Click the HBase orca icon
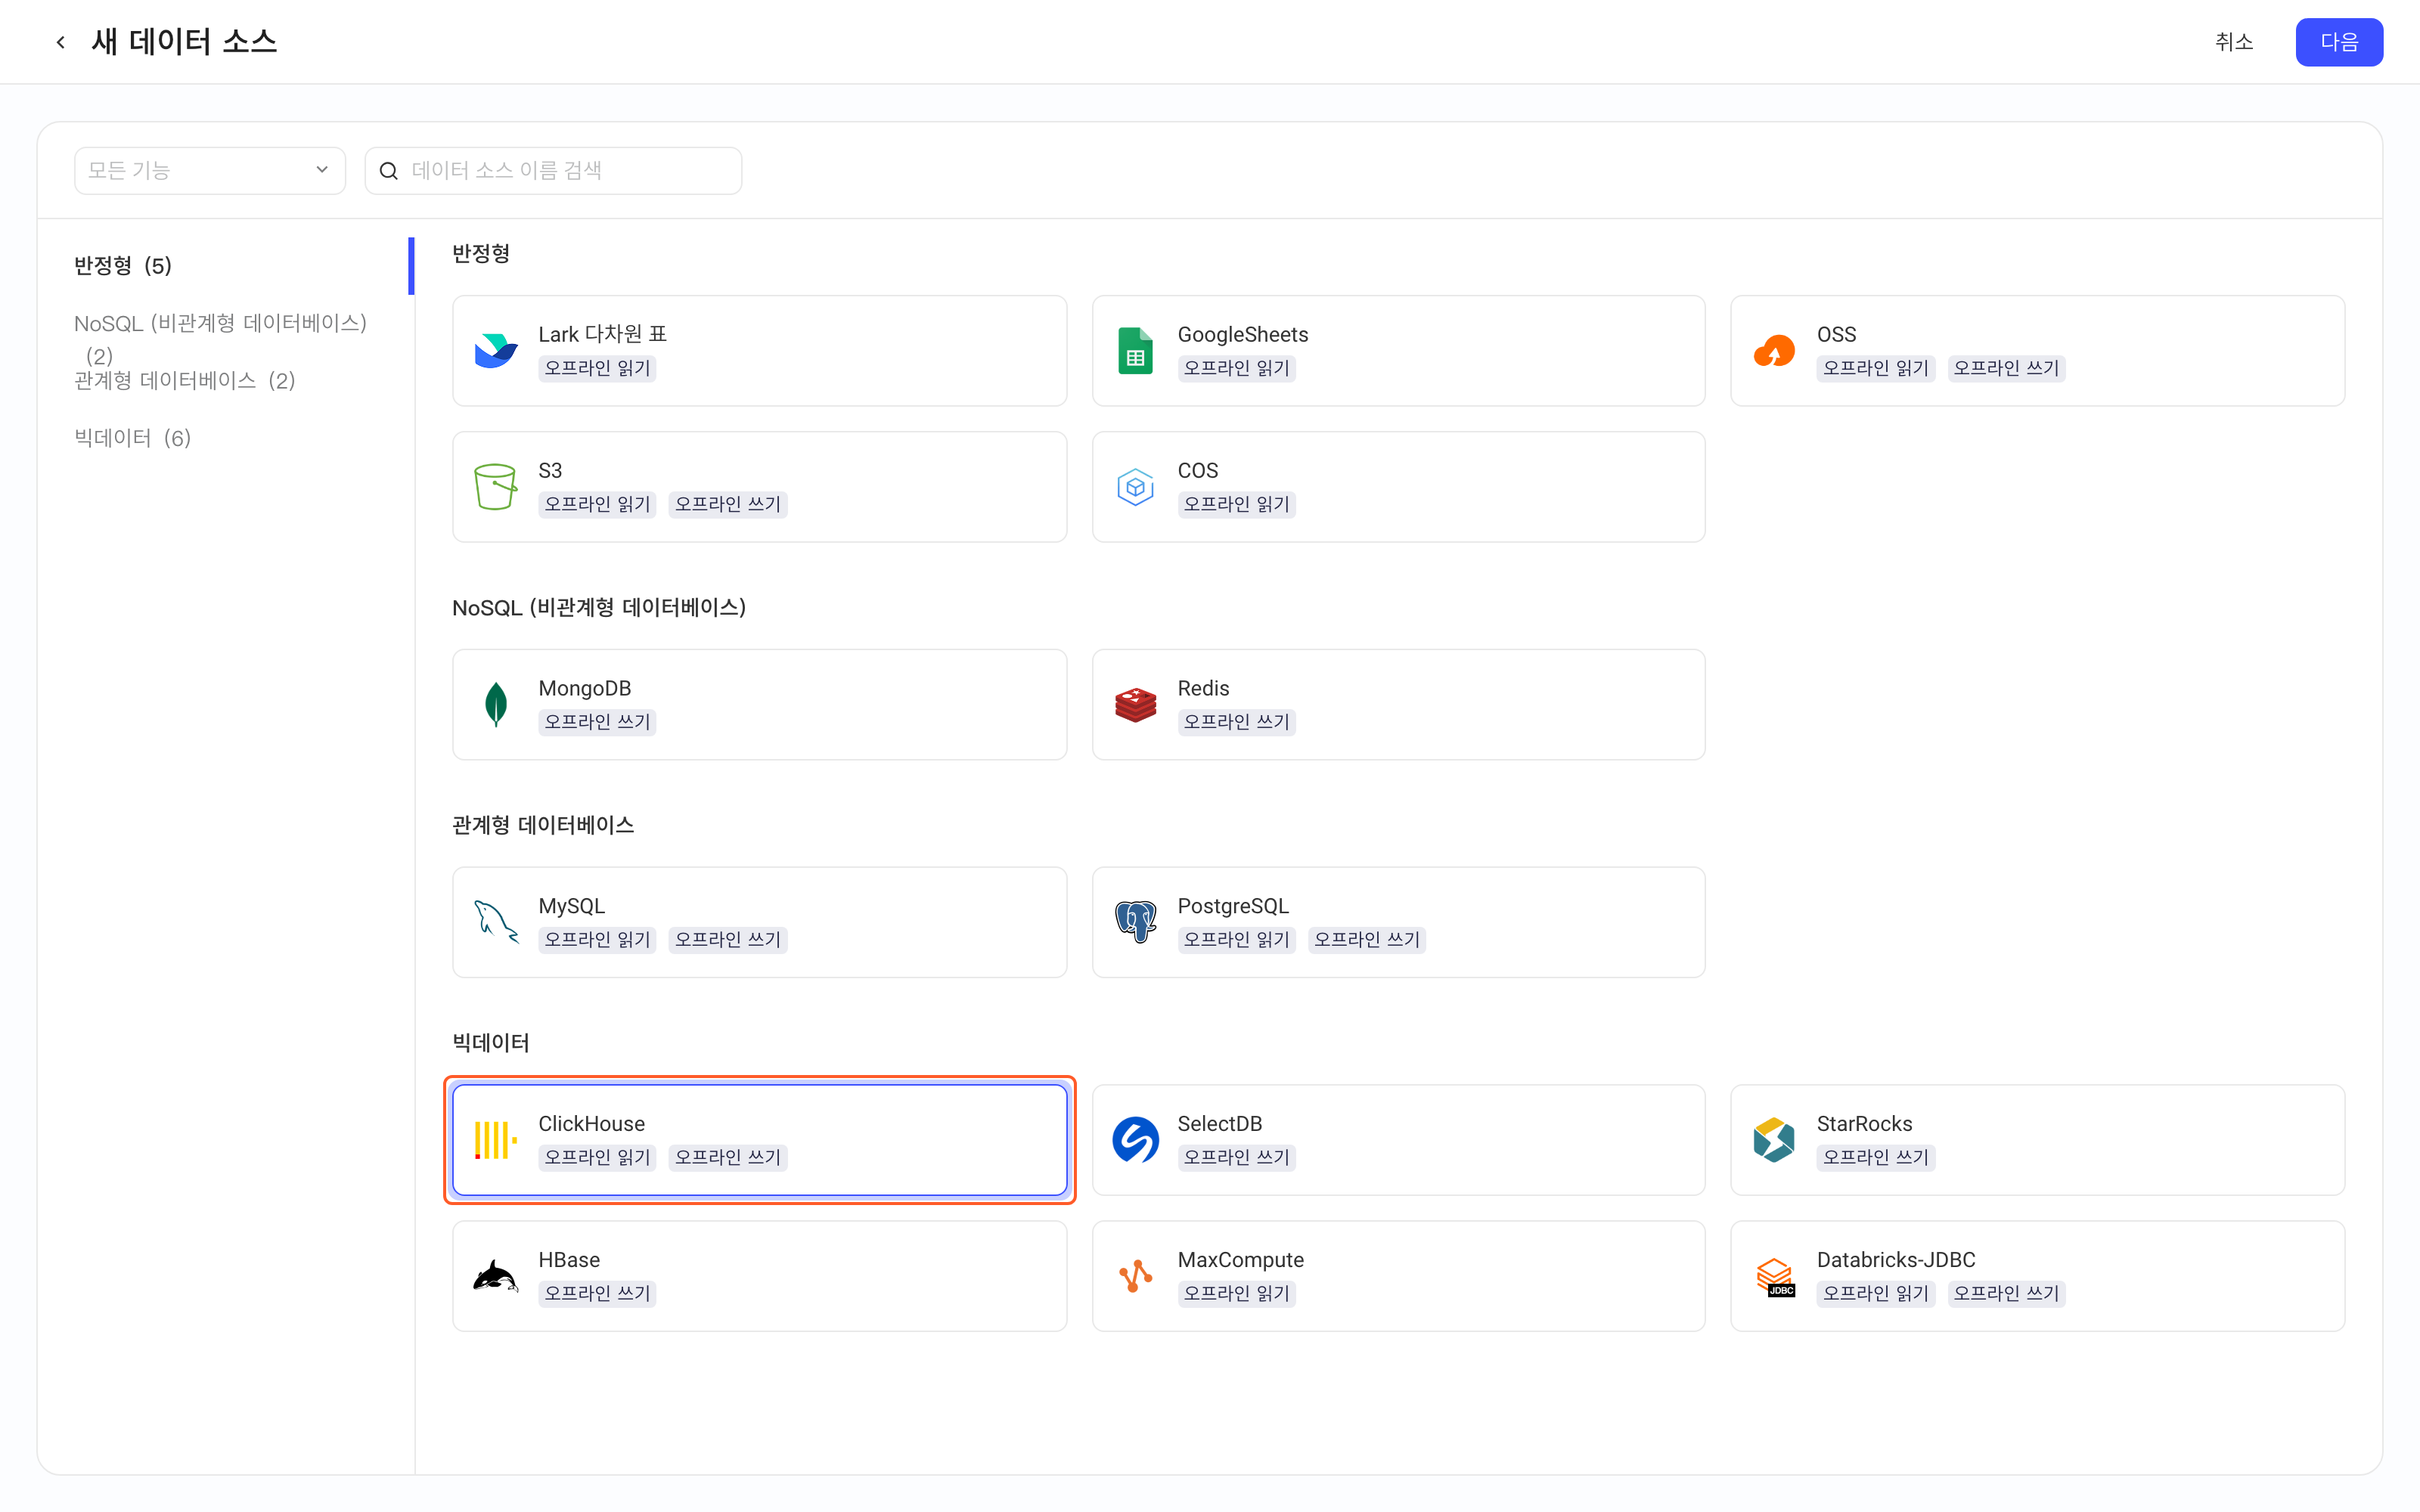Image resolution: width=2420 pixels, height=1512 pixels. click(x=496, y=1276)
